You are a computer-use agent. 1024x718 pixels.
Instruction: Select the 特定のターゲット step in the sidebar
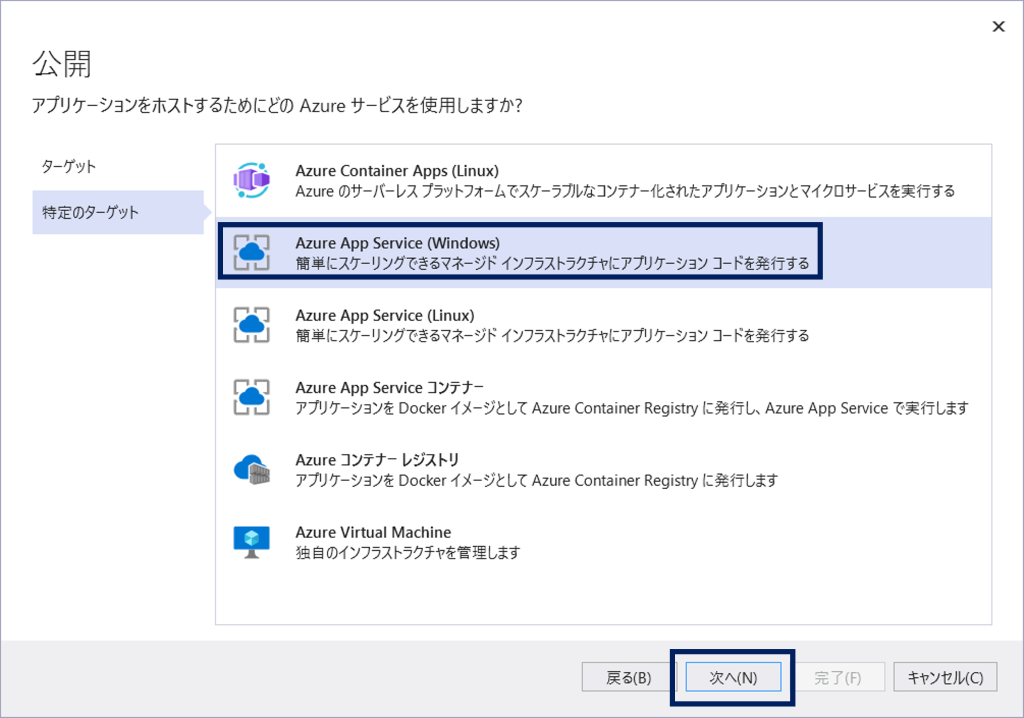118,212
